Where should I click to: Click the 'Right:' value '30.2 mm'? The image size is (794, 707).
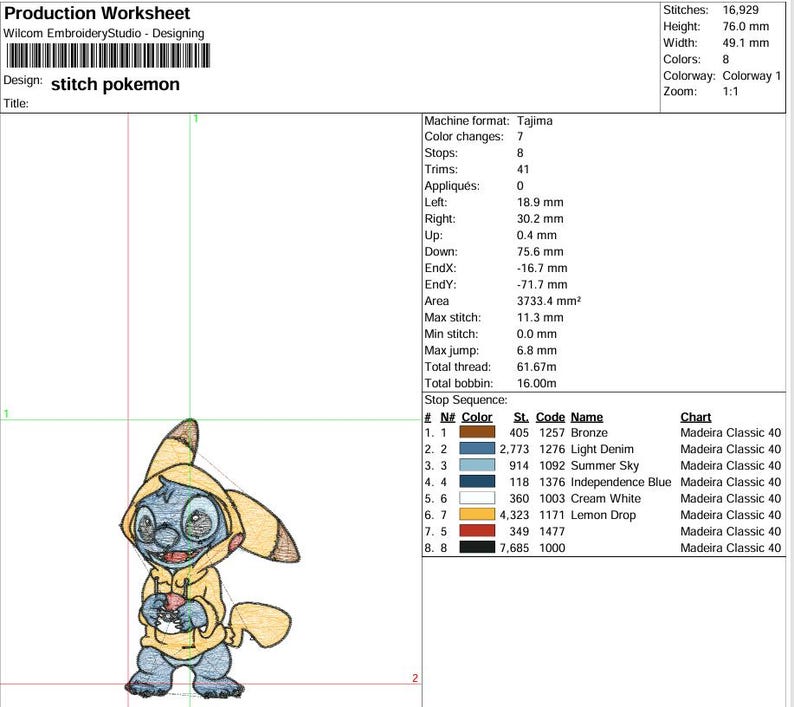[x=540, y=219]
